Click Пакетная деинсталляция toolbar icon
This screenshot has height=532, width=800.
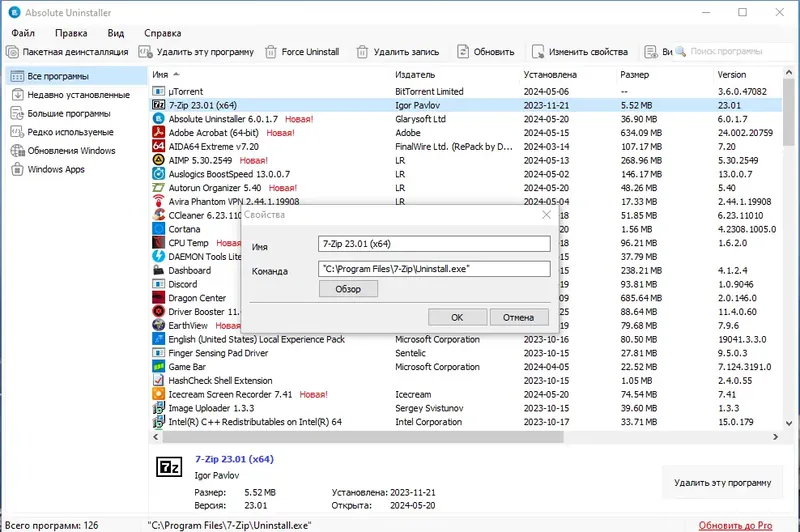[13, 52]
